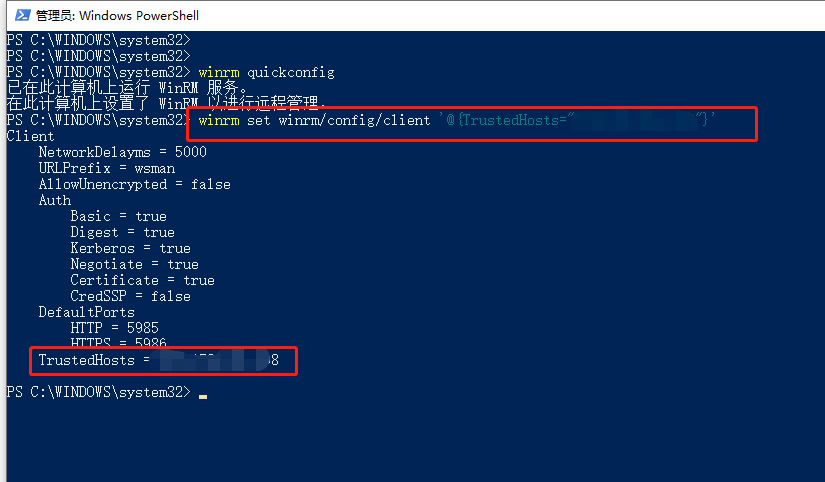Click the Client heading in output

point(31,136)
